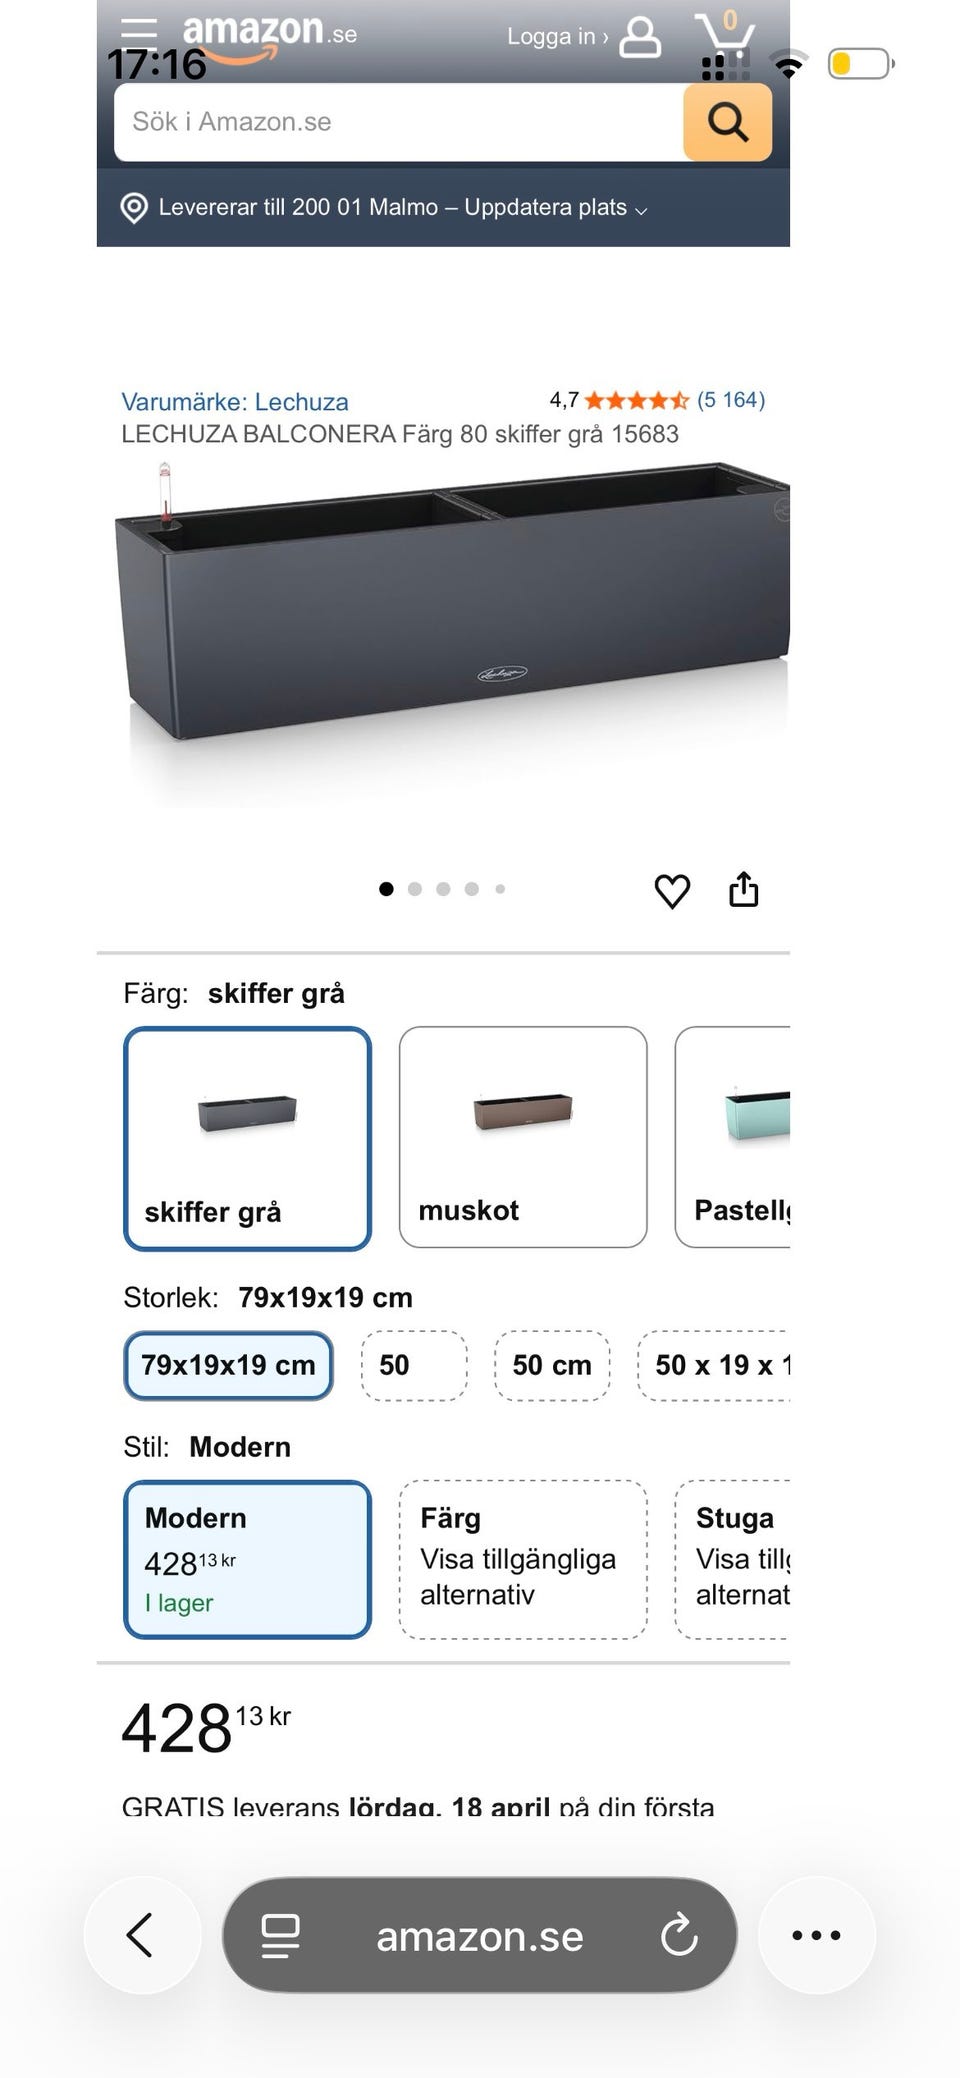
Task: Reload the page with refresh icon
Action: coord(679,1934)
